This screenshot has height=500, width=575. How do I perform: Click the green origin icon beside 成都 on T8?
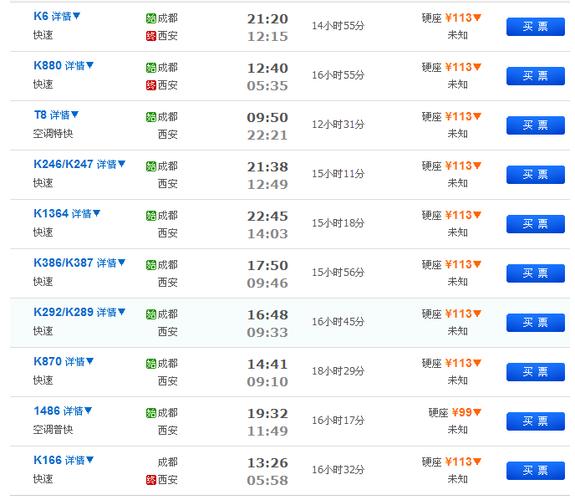(x=151, y=117)
